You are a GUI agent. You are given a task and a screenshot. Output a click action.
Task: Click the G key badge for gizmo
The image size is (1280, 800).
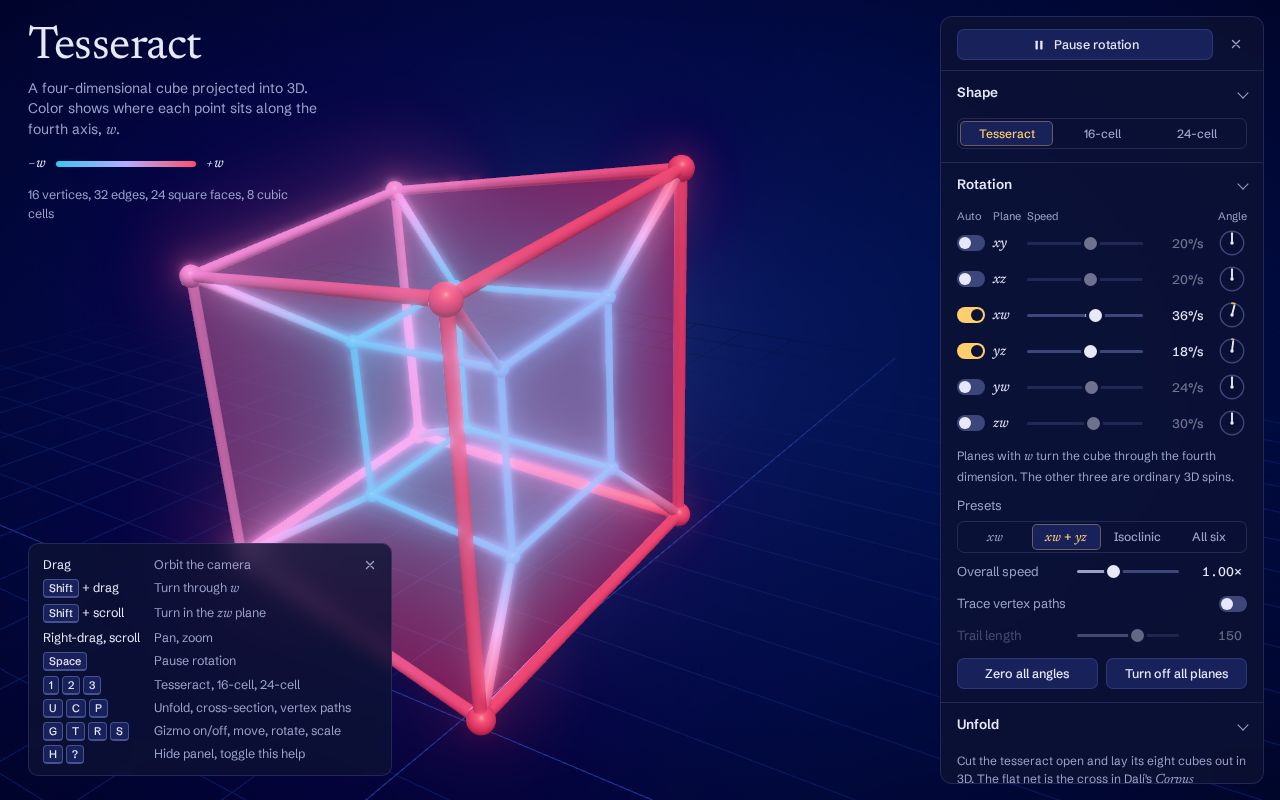[x=53, y=731]
